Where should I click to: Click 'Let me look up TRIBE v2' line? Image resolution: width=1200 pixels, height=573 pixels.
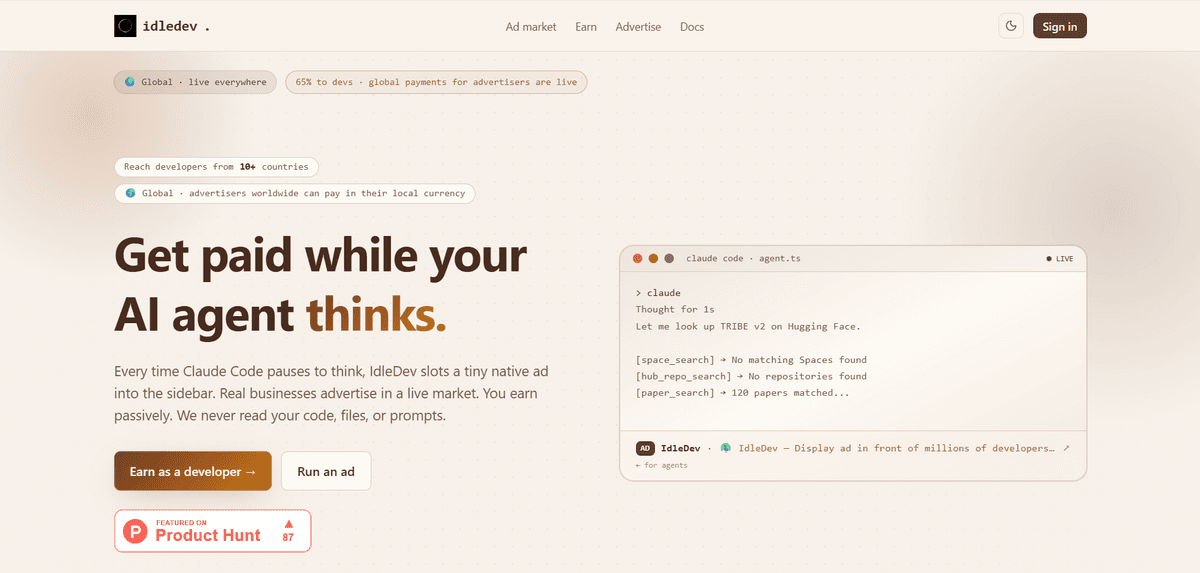click(747, 327)
